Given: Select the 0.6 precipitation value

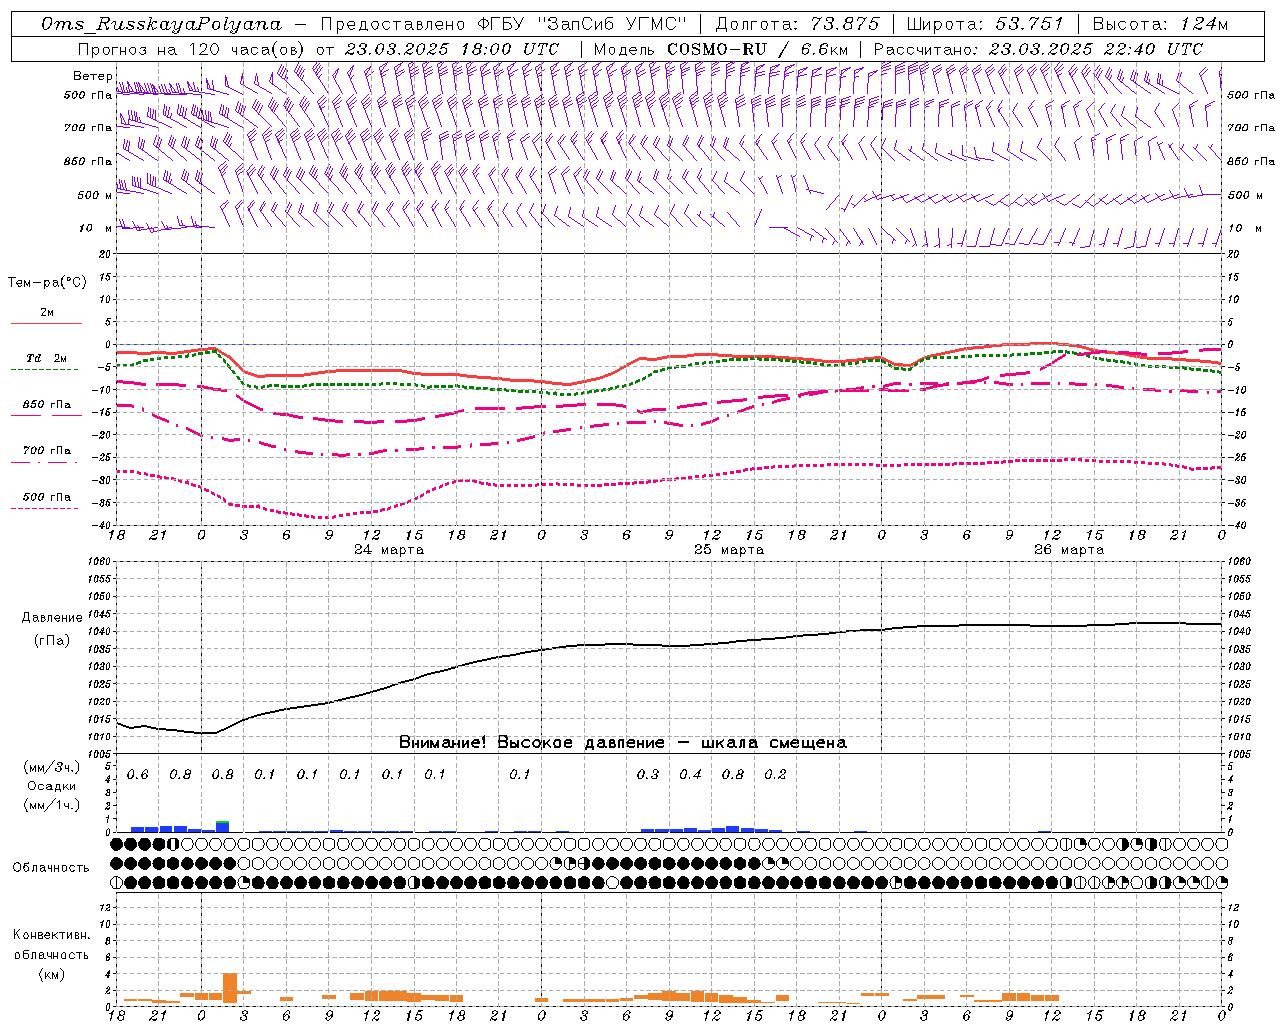Looking at the screenshot, I should pyautogui.click(x=137, y=775).
